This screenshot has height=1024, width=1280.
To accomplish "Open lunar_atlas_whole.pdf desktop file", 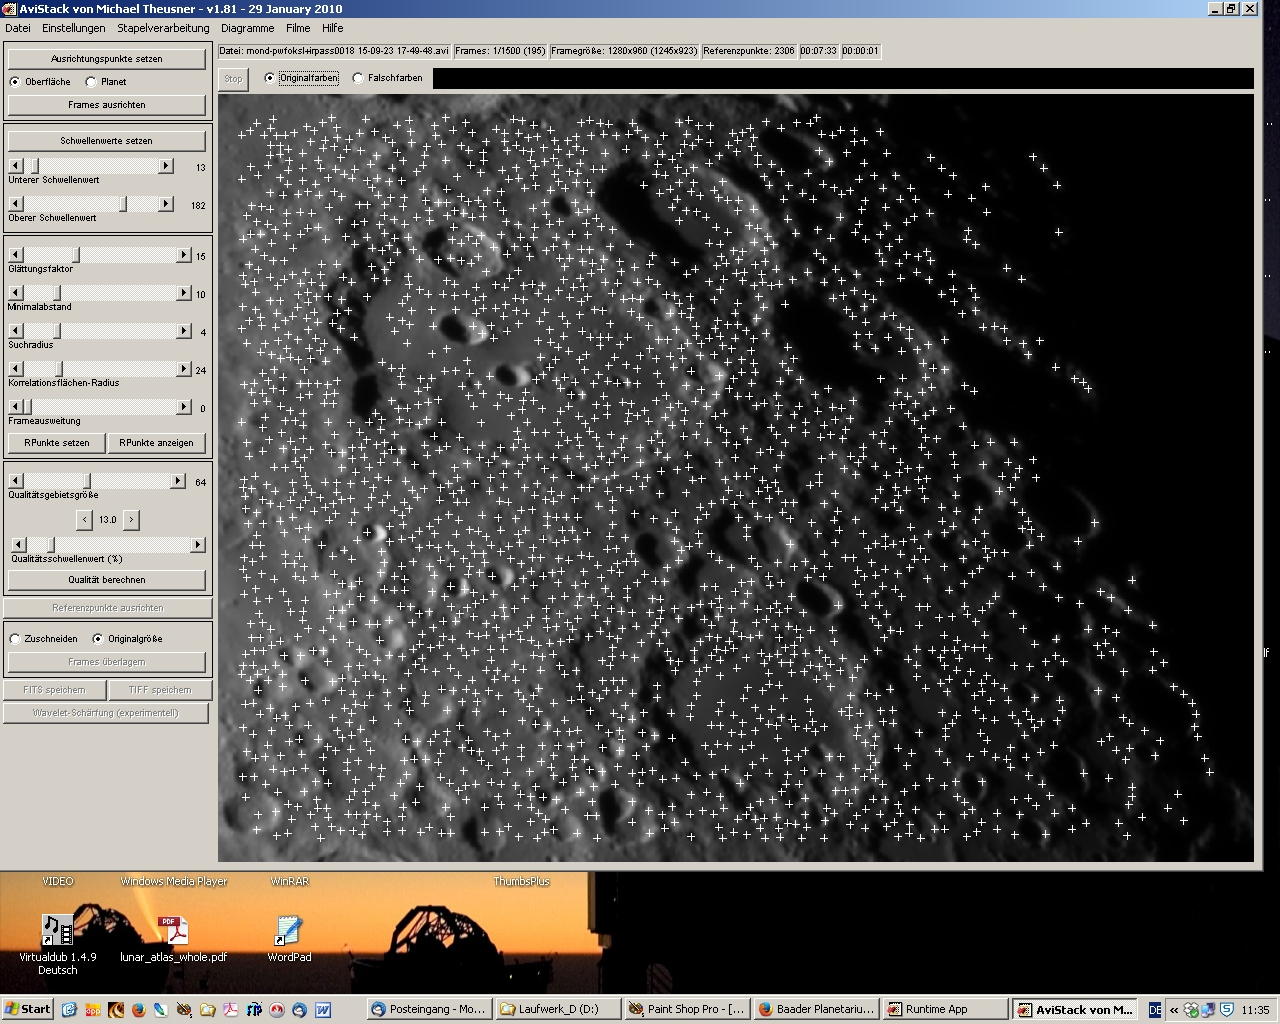I will pyautogui.click(x=174, y=931).
